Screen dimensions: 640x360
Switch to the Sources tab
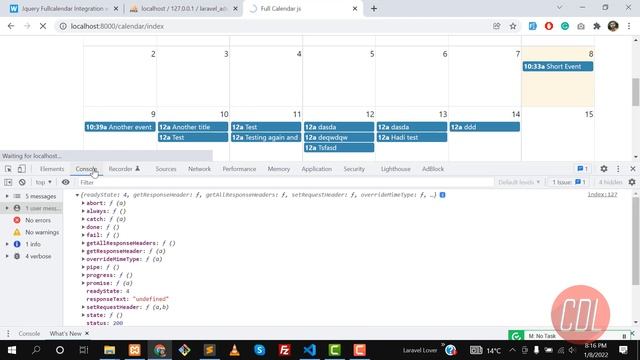click(x=166, y=169)
